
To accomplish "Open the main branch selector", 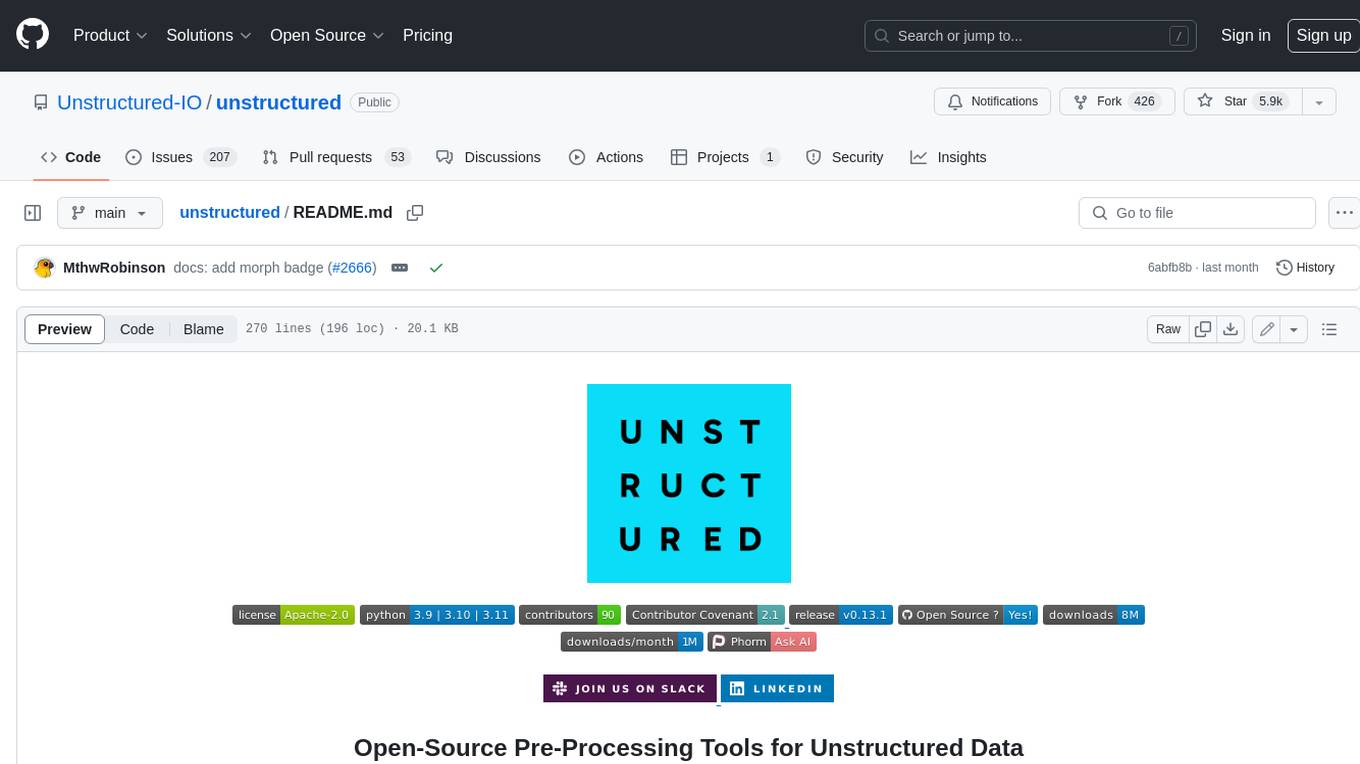I will pyautogui.click(x=110, y=213).
